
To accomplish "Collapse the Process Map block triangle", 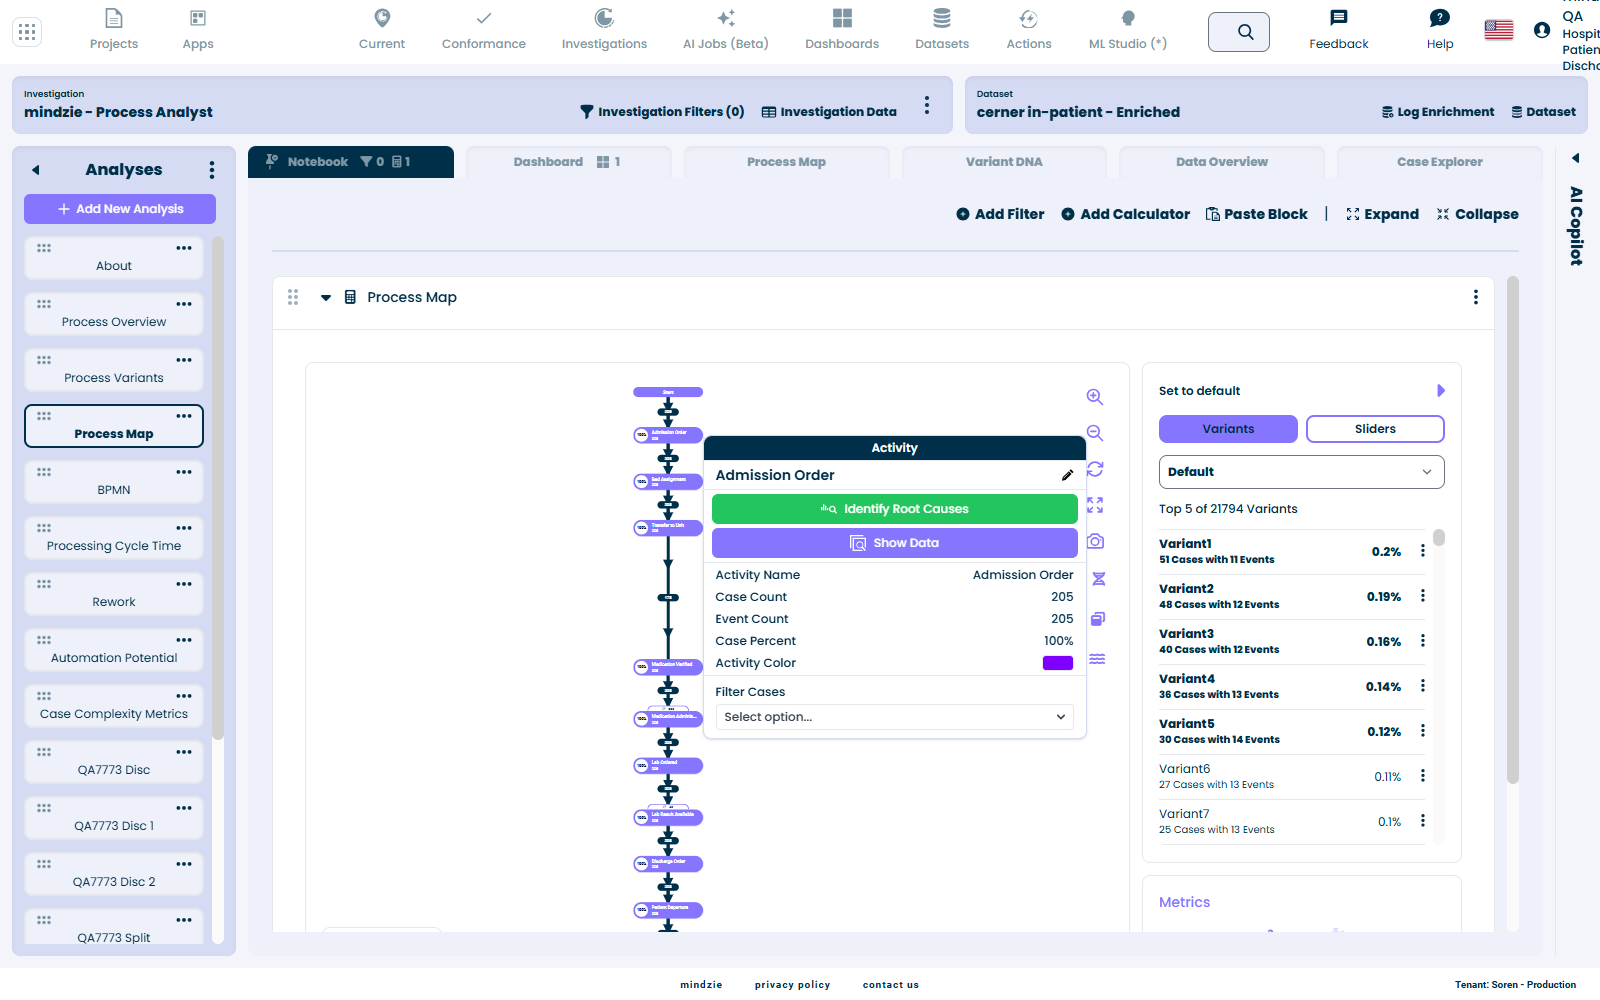I will [x=326, y=297].
